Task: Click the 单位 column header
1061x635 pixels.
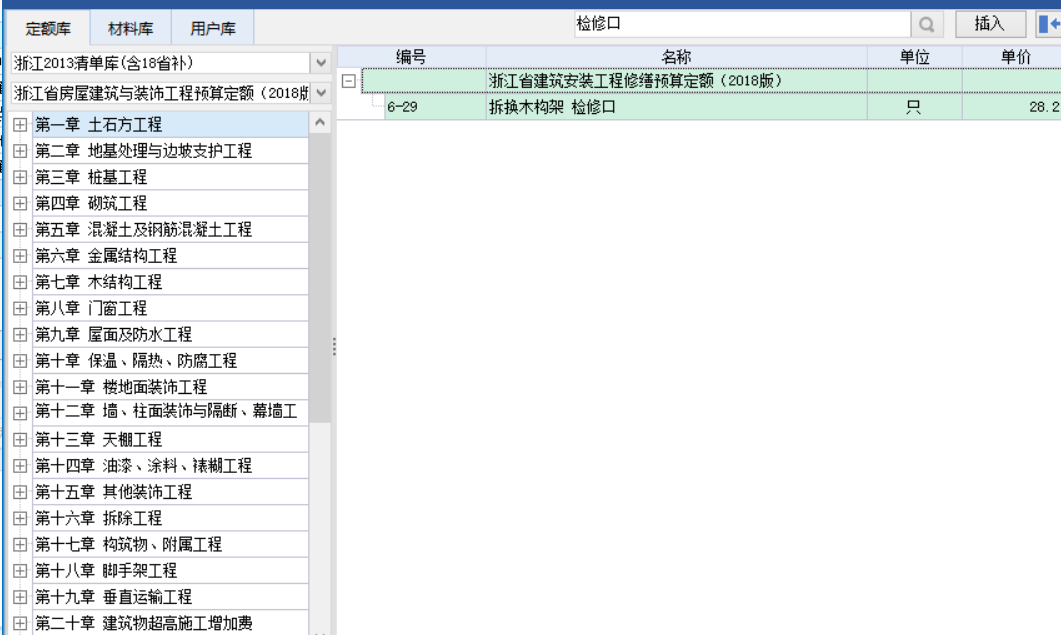Action: (x=915, y=57)
